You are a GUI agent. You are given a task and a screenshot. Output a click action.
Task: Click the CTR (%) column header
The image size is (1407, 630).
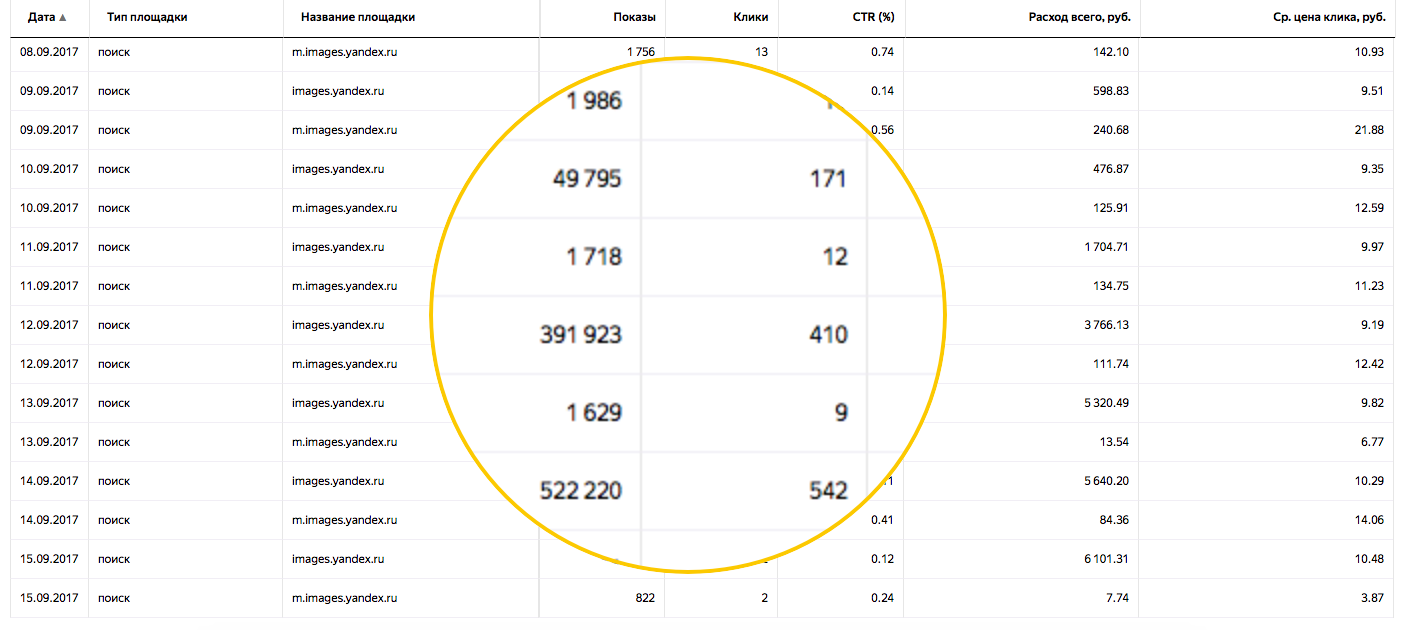click(x=871, y=17)
